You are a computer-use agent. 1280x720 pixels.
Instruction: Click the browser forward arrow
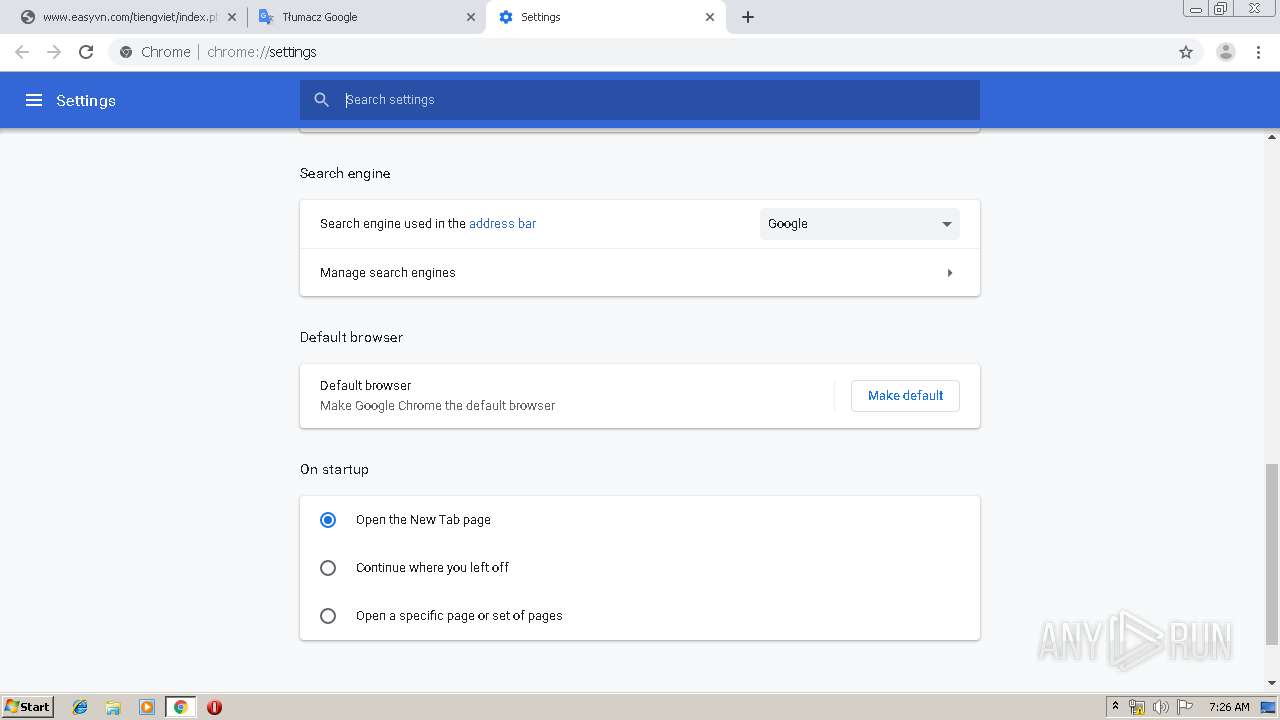[54, 52]
